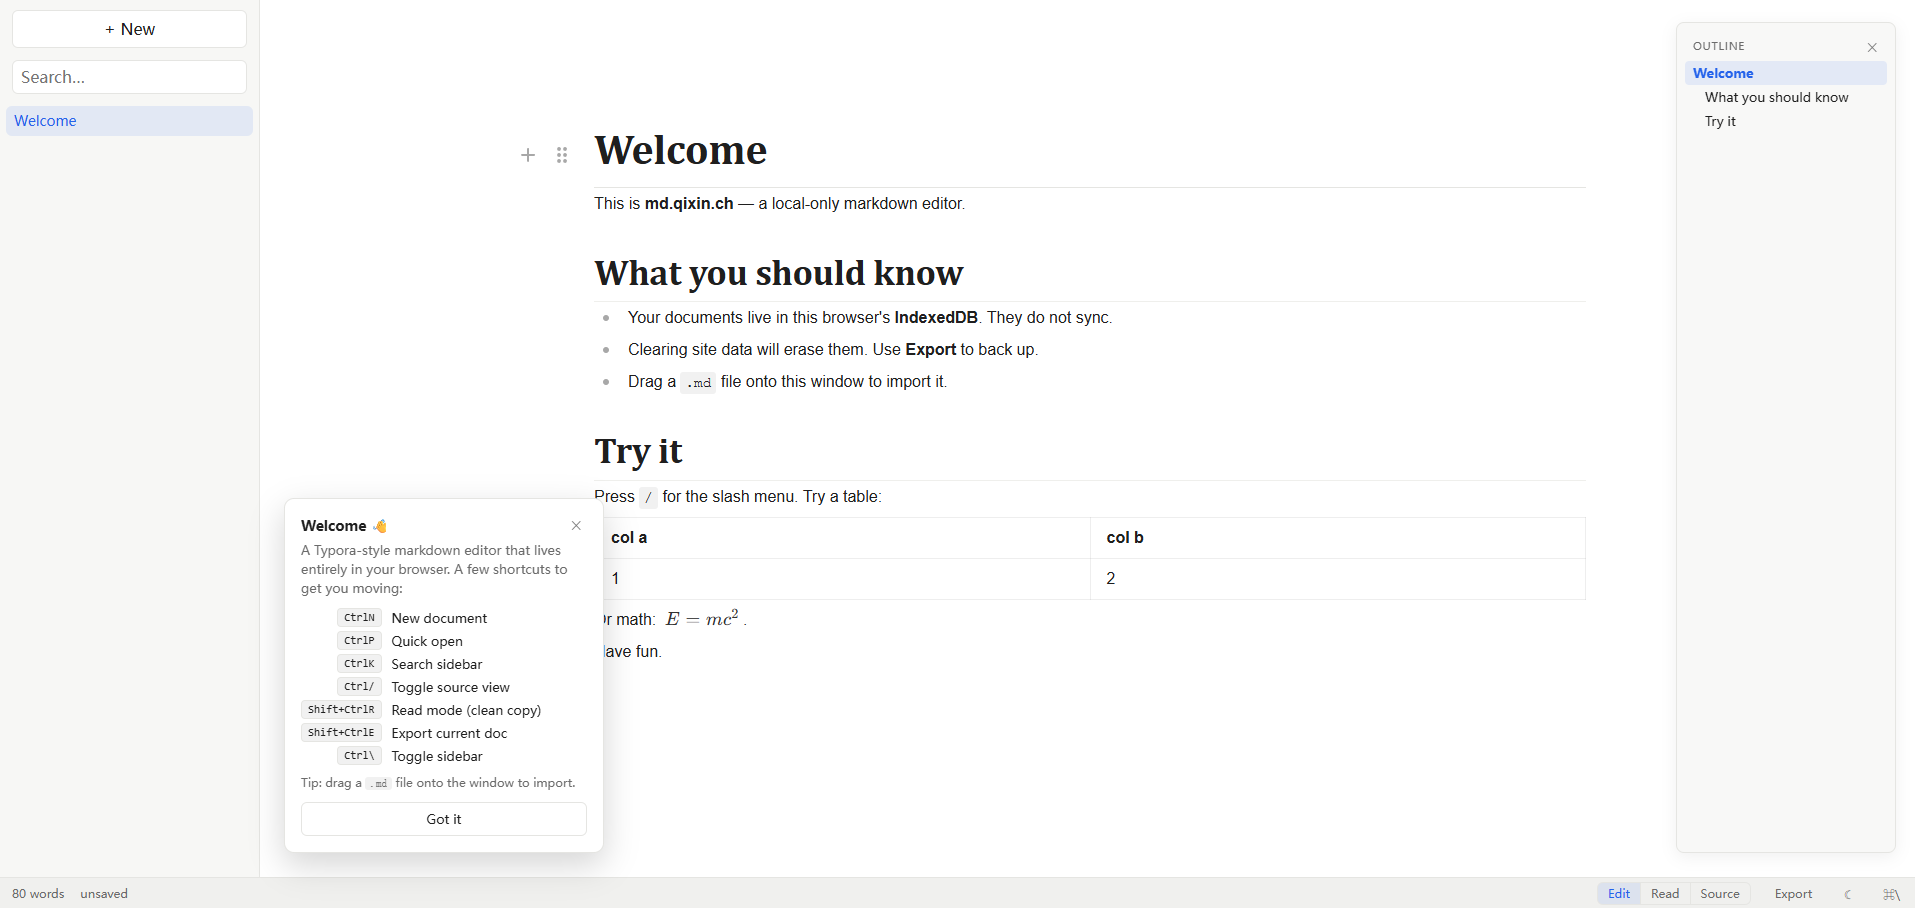The width and height of the screenshot is (1915, 908).
Task: Open the Export option in status bar
Action: (x=1793, y=894)
